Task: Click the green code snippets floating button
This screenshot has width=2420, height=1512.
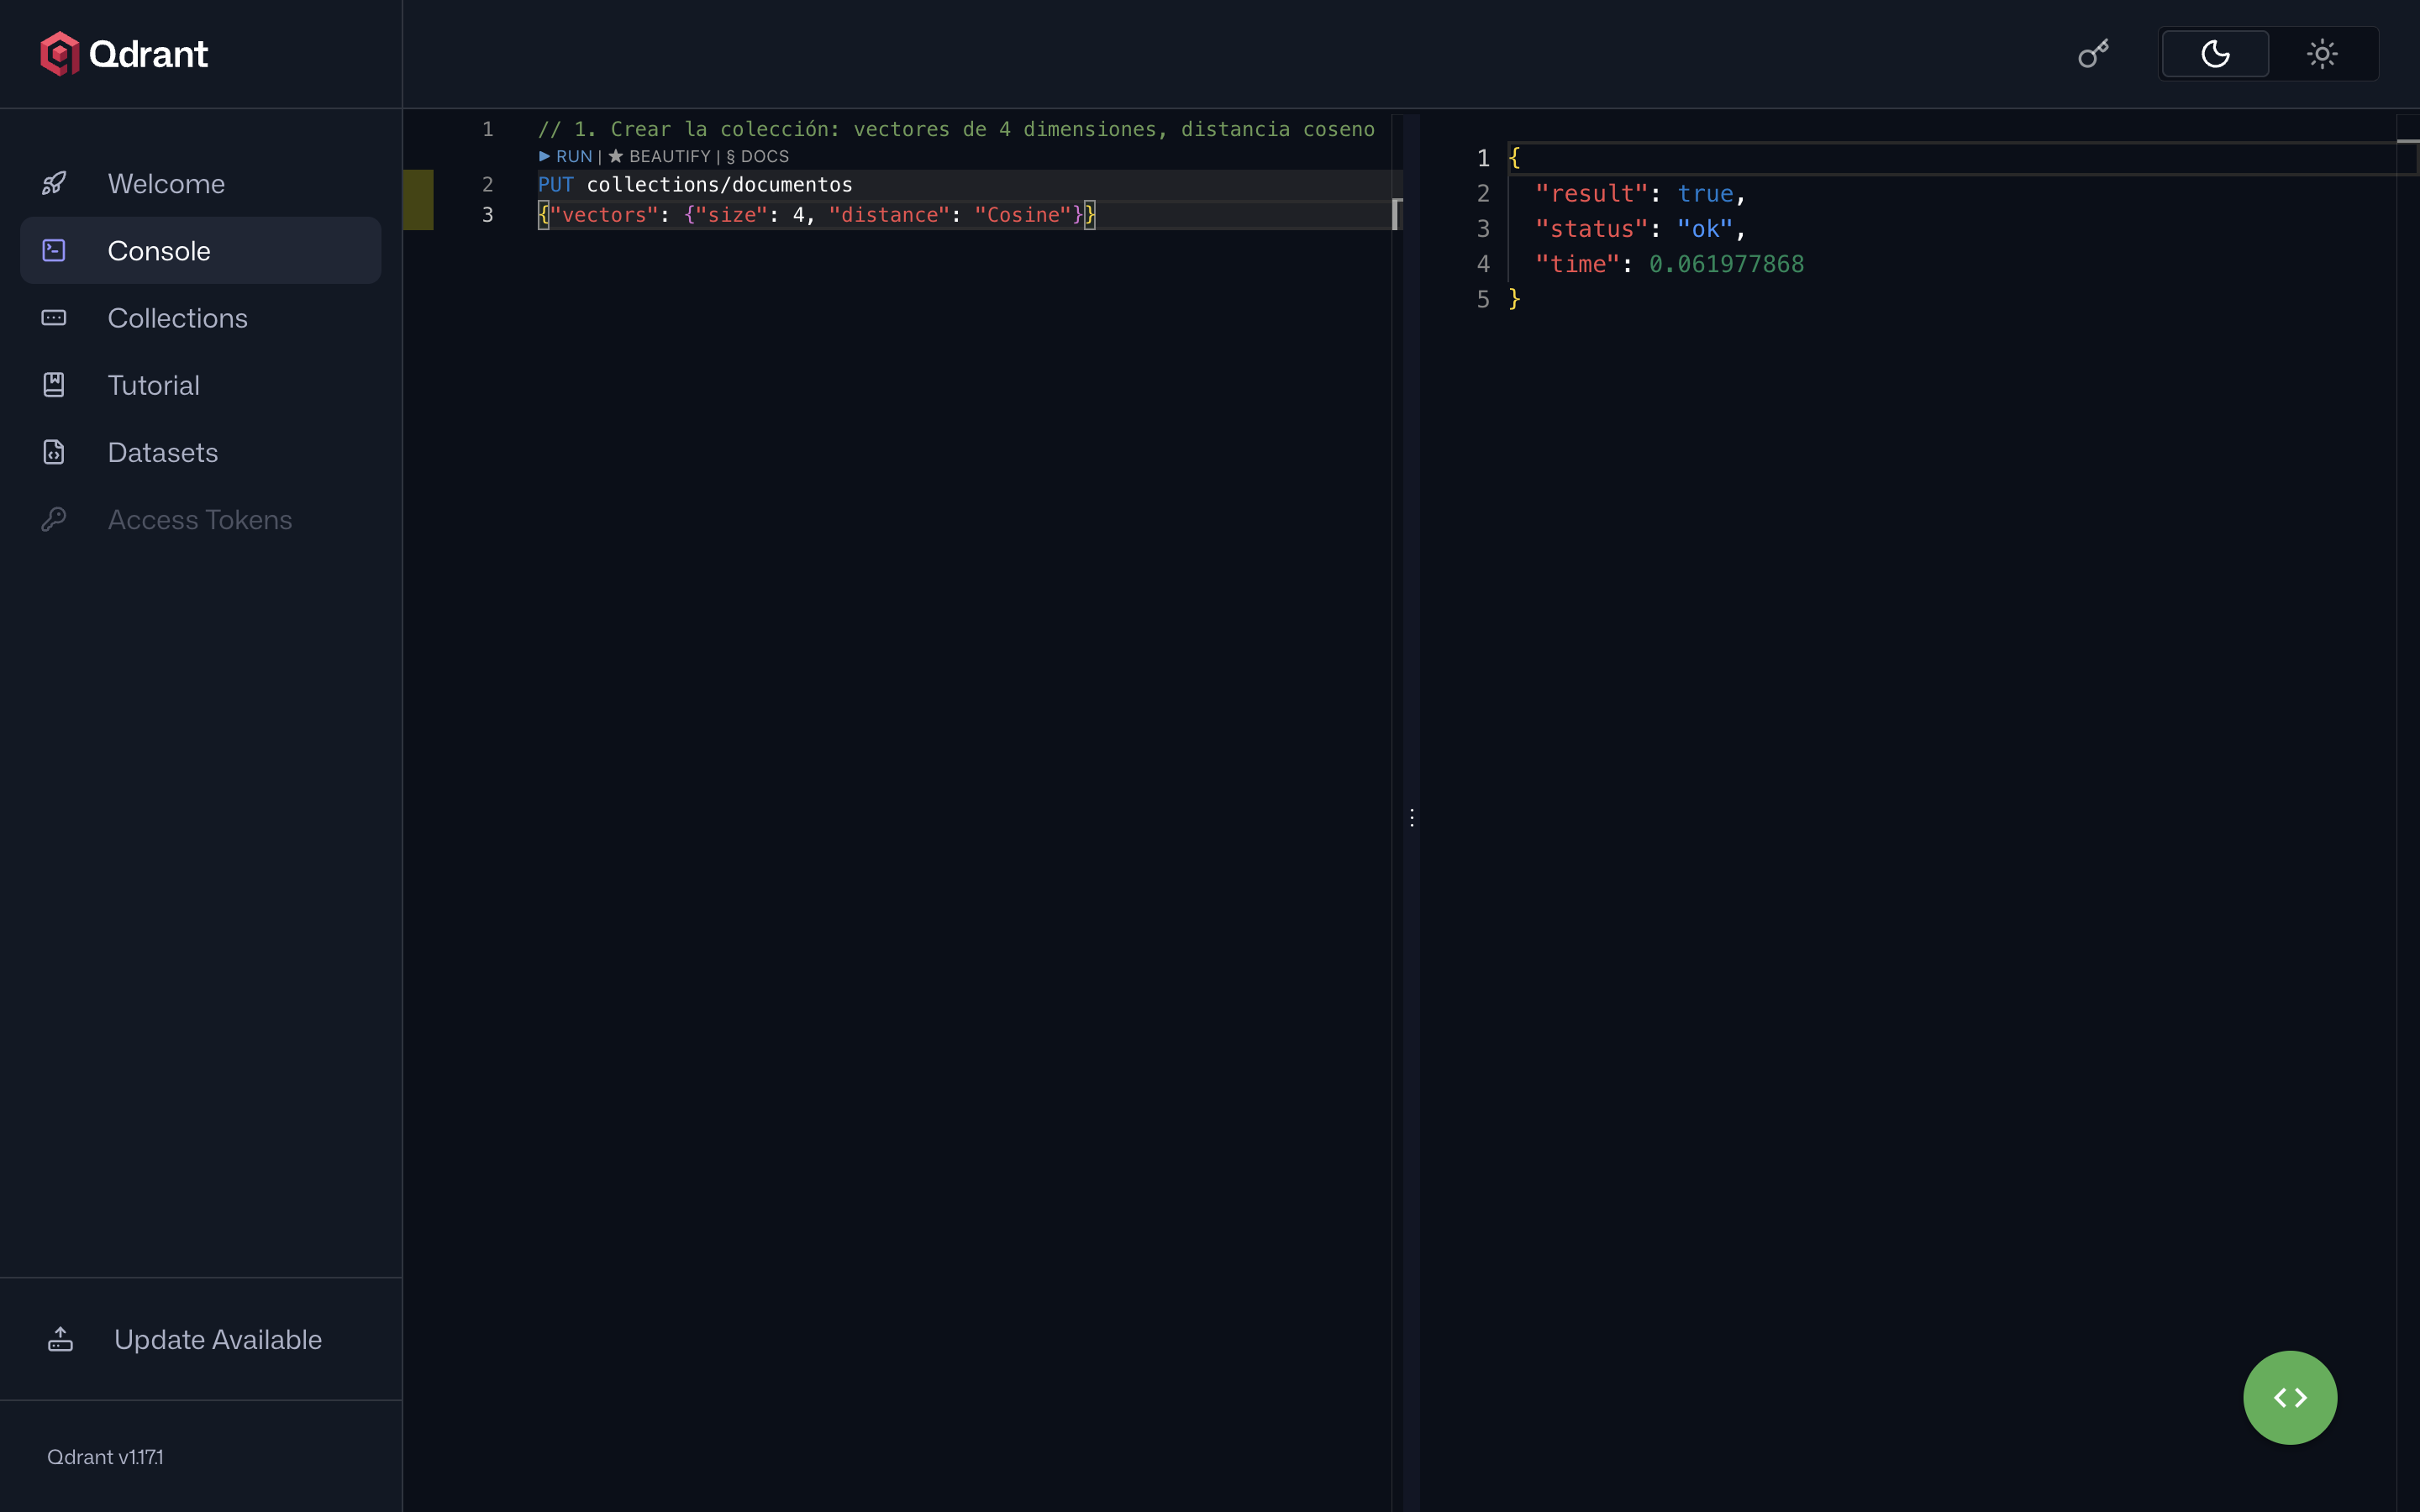Action: [x=2290, y=1397]
